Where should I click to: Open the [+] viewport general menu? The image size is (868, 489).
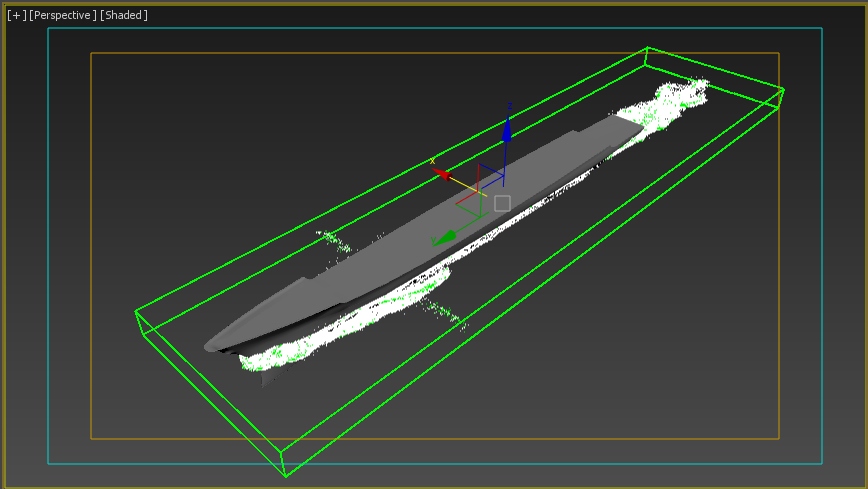(x=17, y=15)
